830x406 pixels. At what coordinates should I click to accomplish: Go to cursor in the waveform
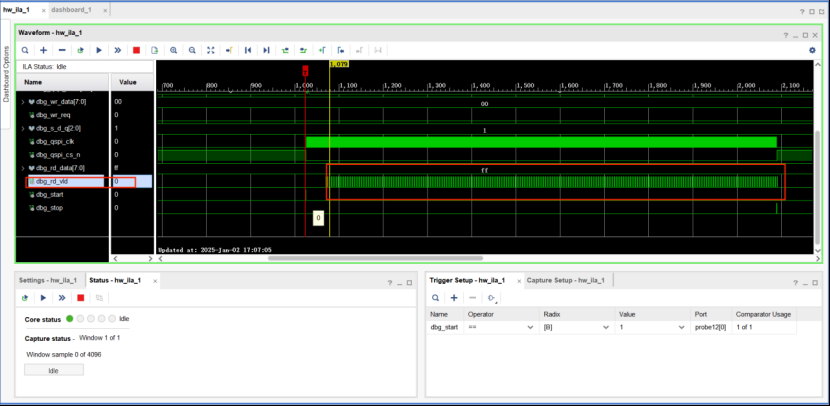point(229,50)
